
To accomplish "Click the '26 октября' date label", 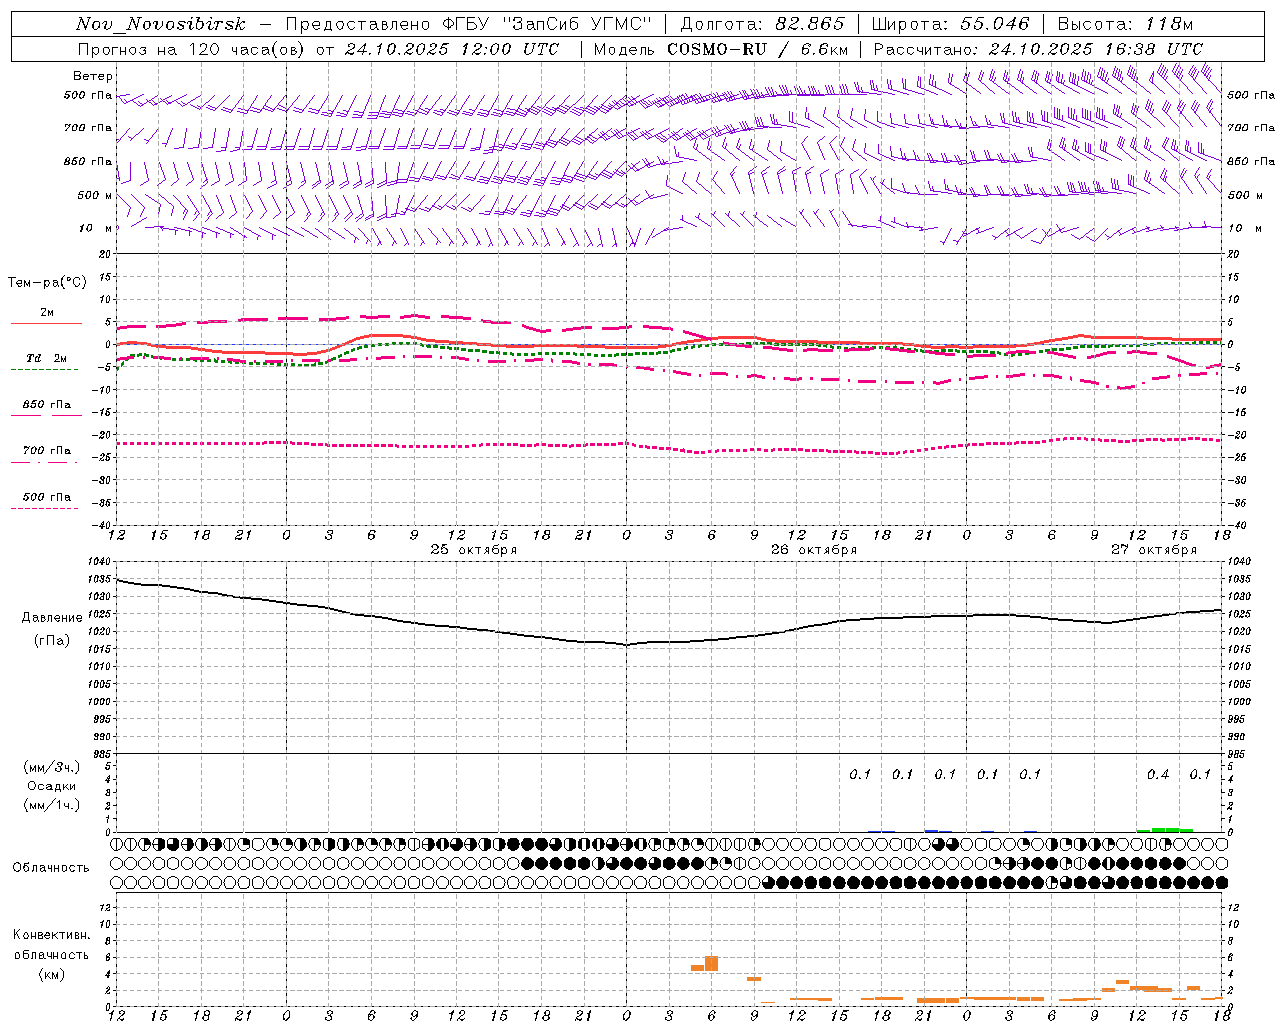I will (814, 550).
